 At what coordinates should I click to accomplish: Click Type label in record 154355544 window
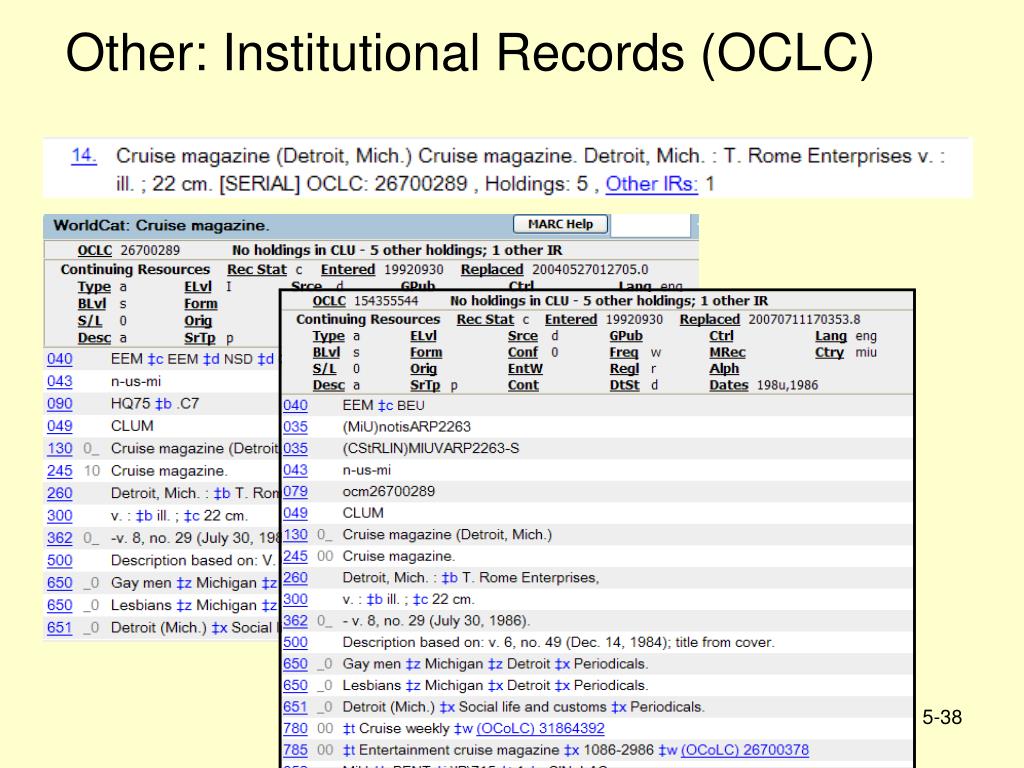point(328,336)
